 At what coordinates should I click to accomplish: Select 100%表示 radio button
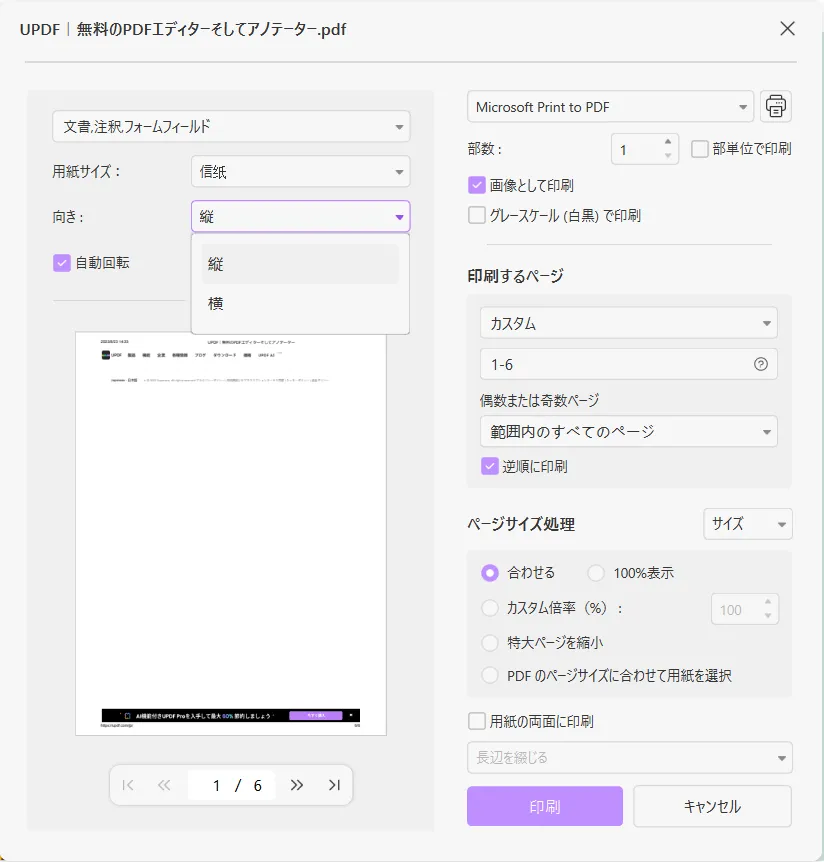point(596,573)
